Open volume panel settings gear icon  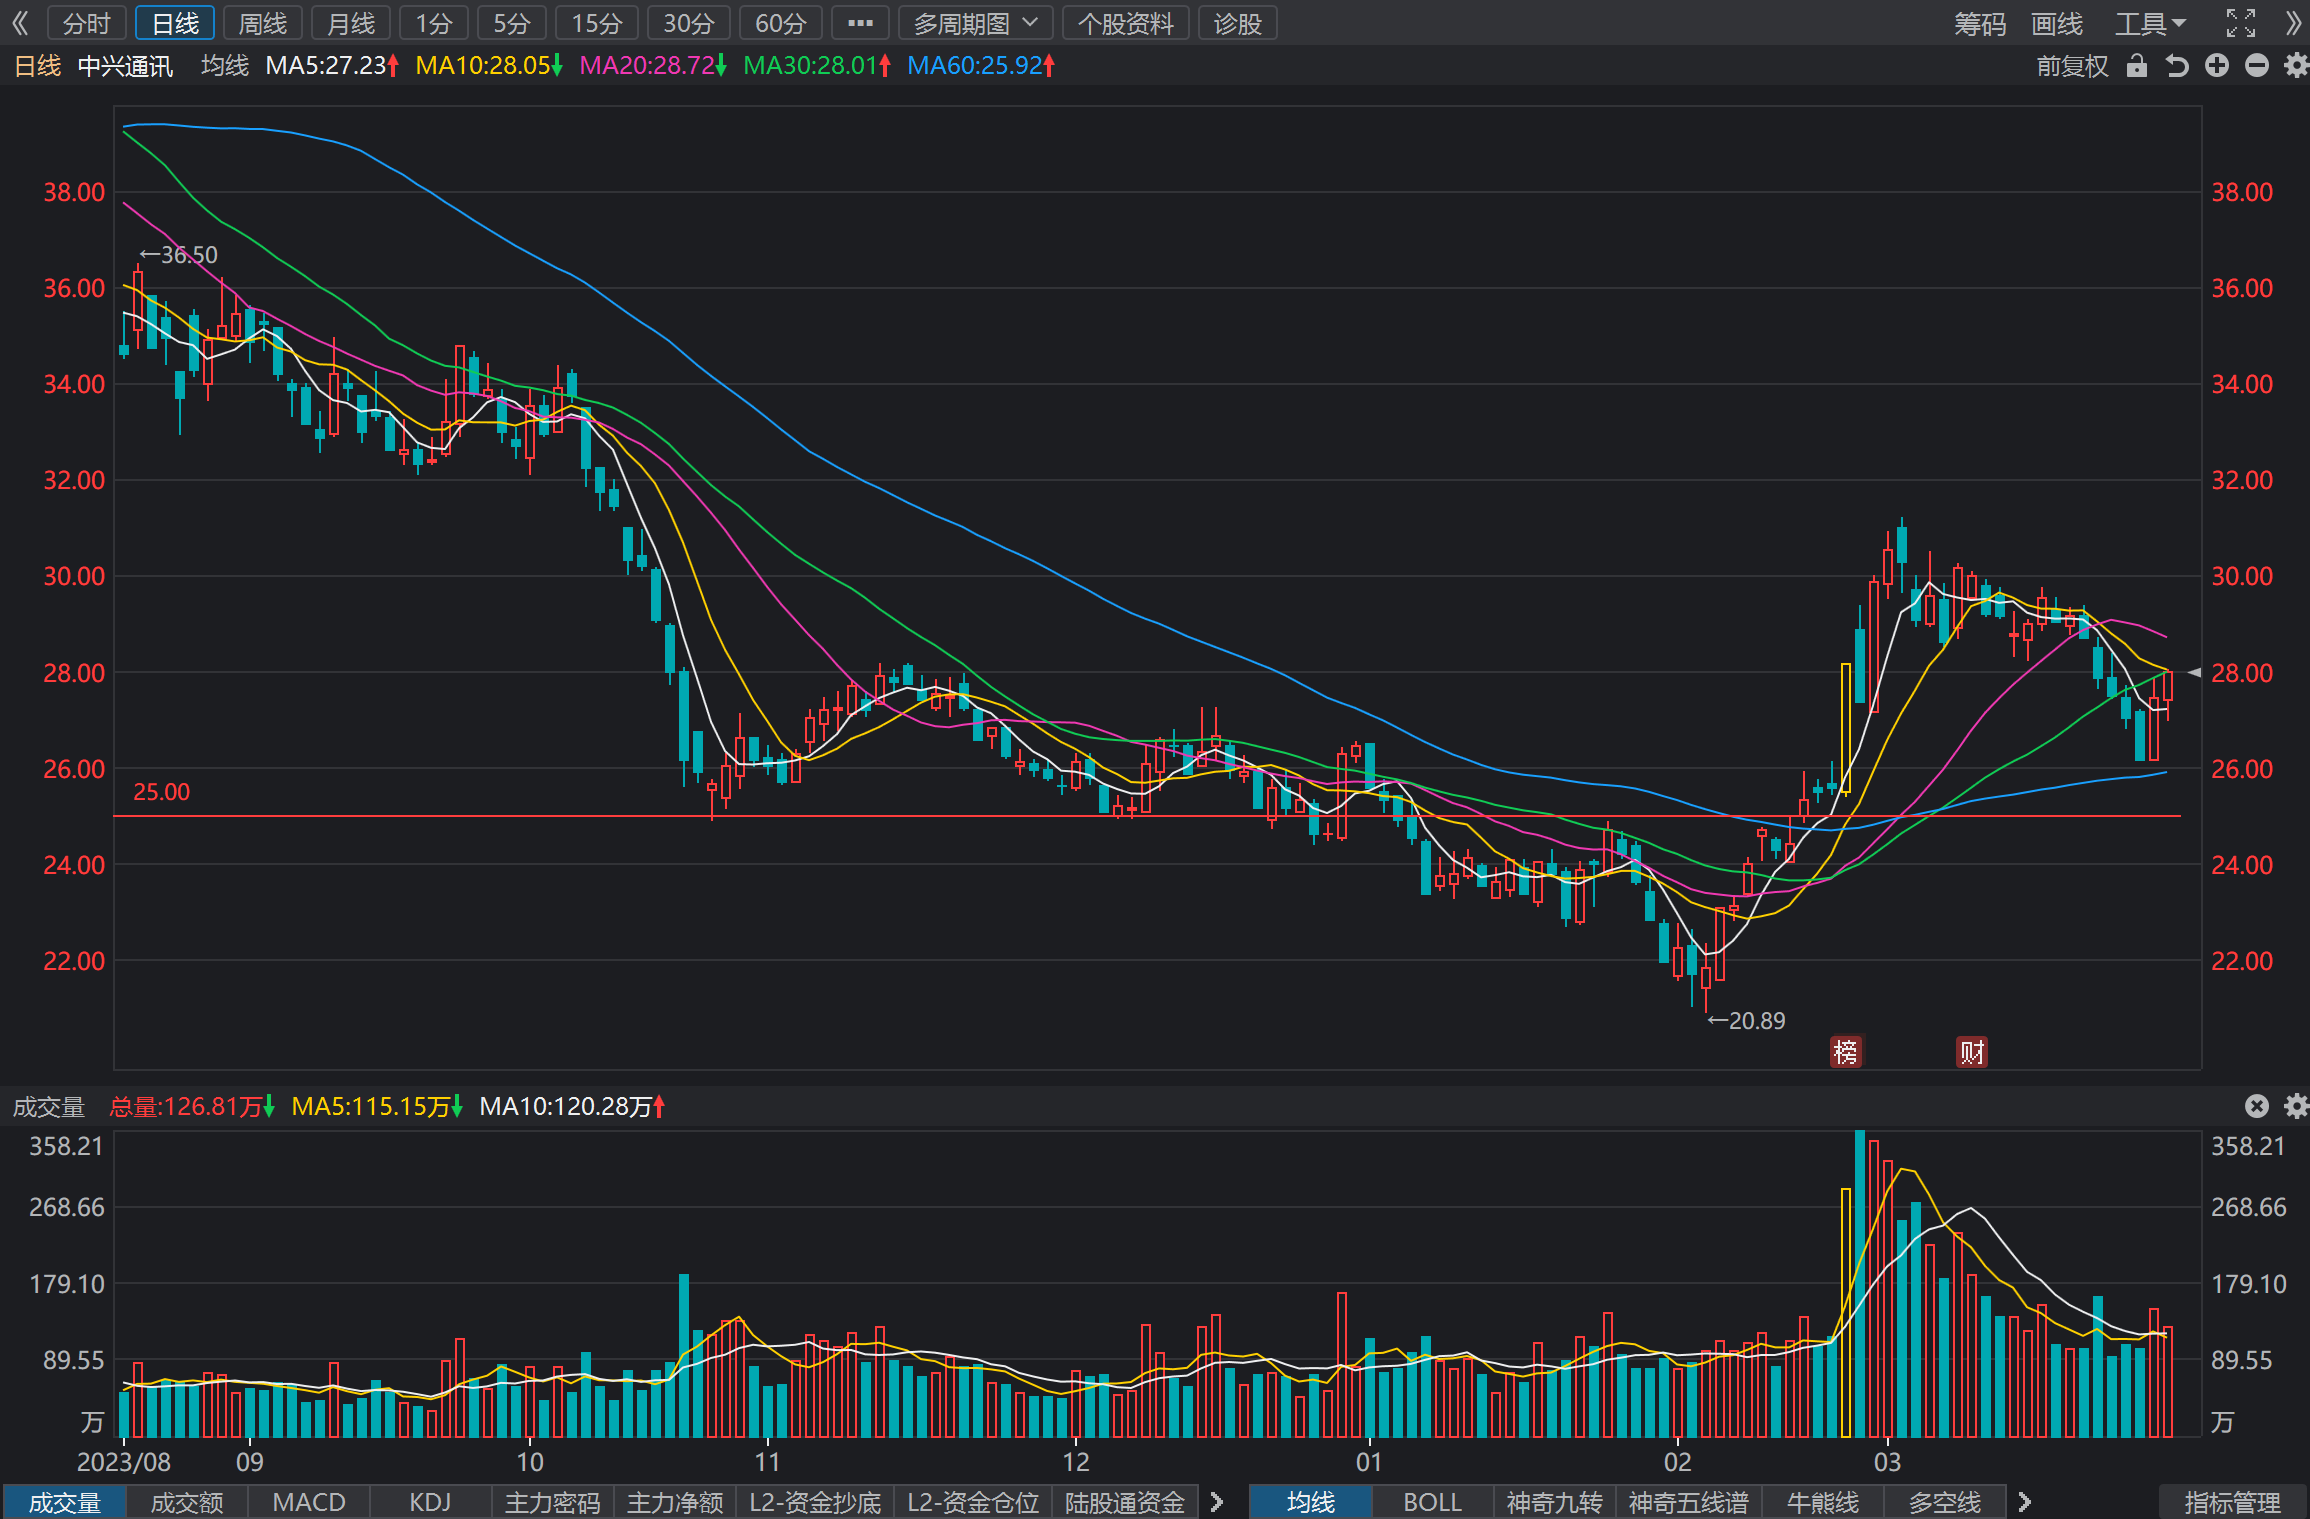click(2297, 1105)
